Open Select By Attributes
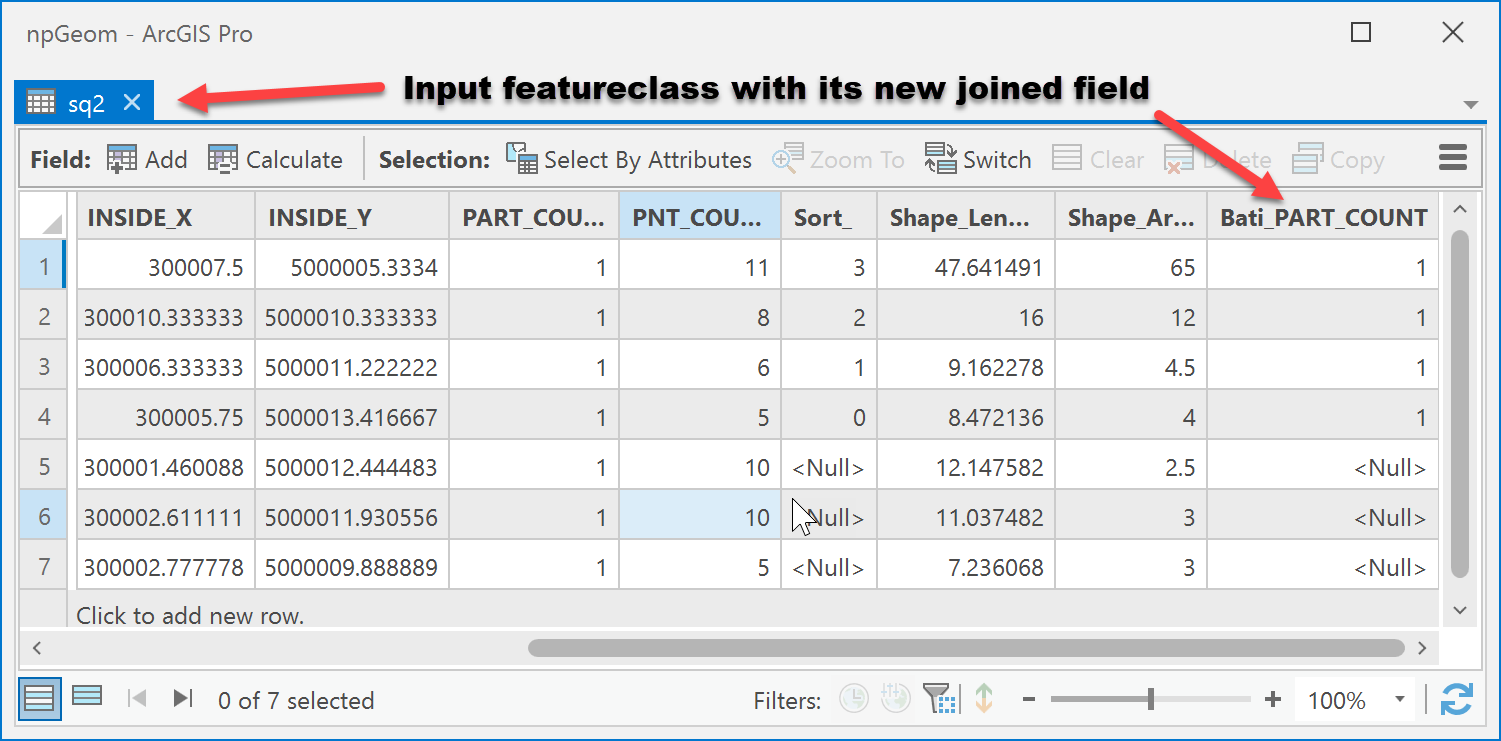 point(628,158)
